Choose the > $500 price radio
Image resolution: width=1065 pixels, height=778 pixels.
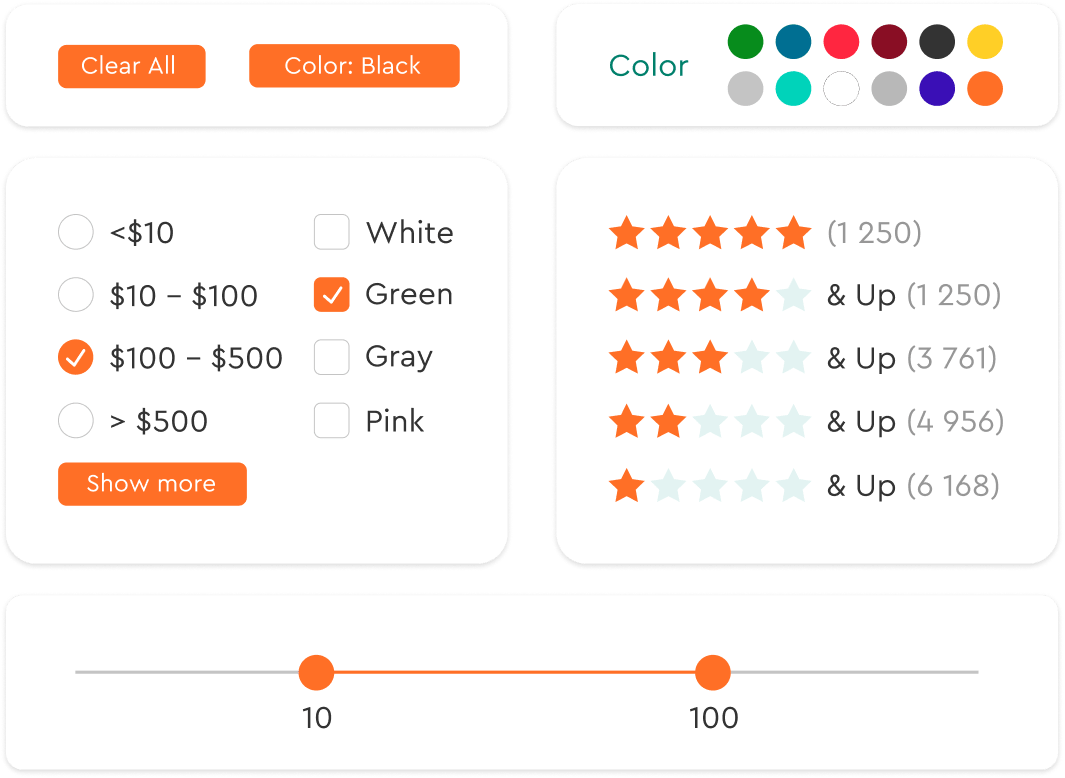(76, 421)
